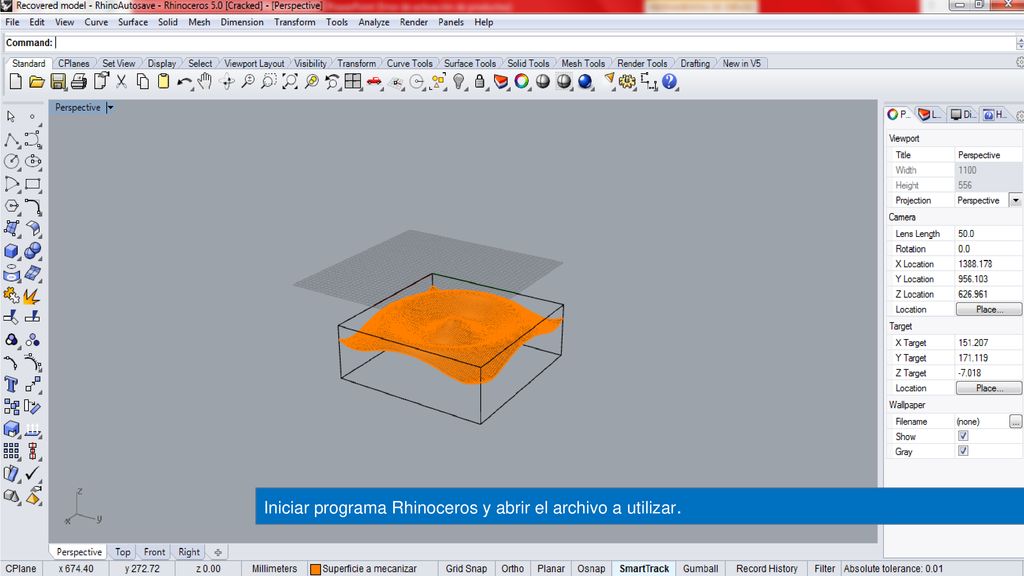Browse wallpaper filename with the ellipsis button
The image size is (1024, 576).
click(x=1016, y=421)
